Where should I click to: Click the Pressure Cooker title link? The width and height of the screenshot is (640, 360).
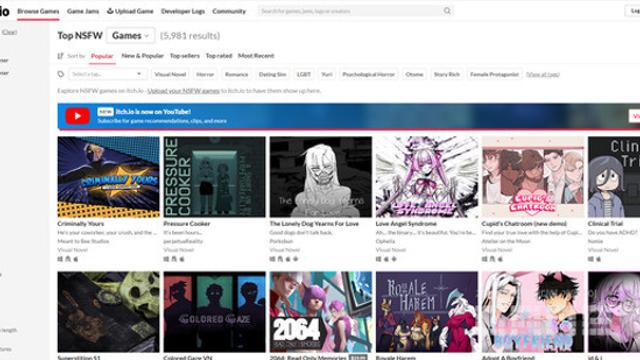(x=187, y=224)
